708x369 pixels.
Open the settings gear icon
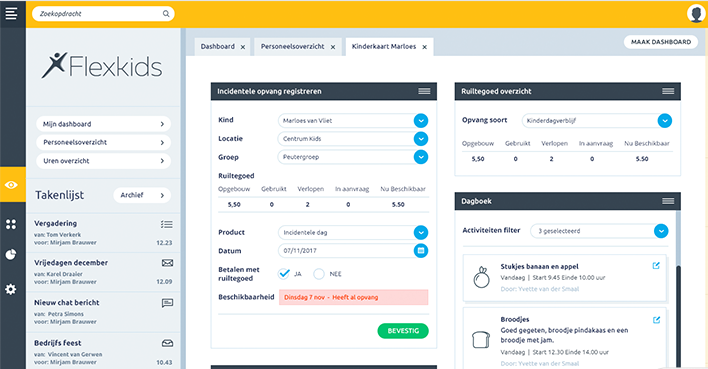click(x=11, y=289)
